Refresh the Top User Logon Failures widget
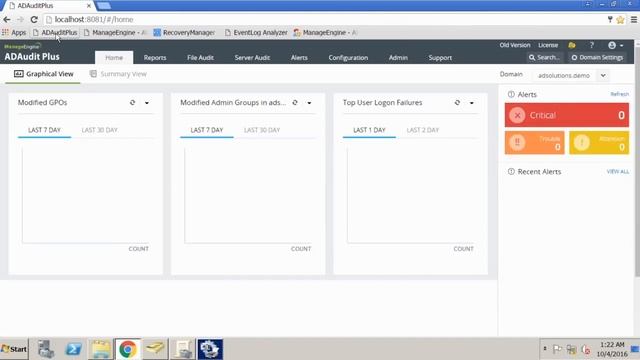 pos(457,102)
